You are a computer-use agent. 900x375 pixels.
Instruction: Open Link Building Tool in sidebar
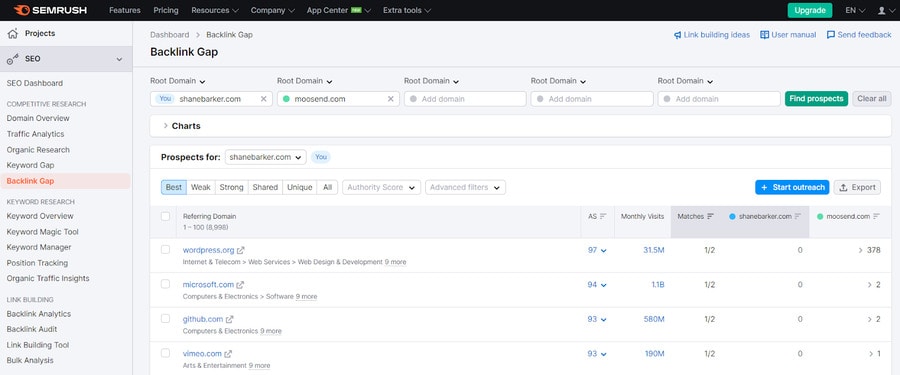[x=38, y=345]
